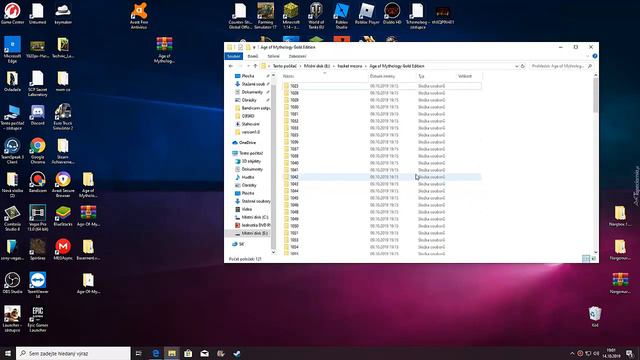Select Roblox Studio desktop icon
Viewport: 640px width, 360px height.
(x=342, y=16)
